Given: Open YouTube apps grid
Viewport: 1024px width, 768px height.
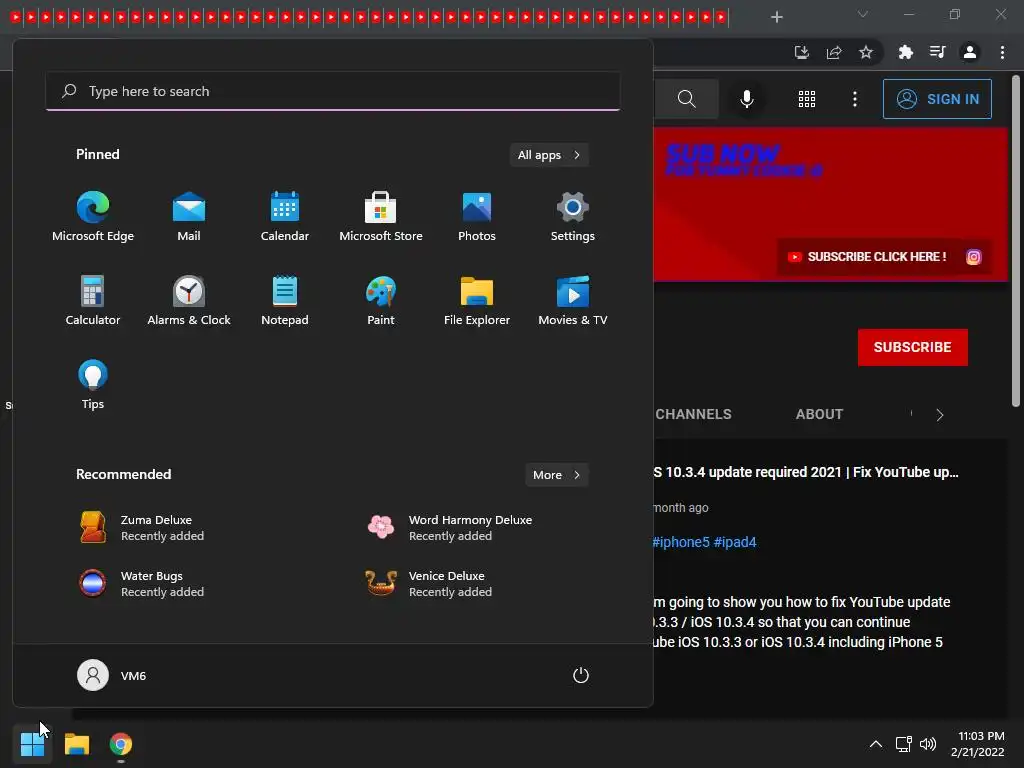Looking at the screenshot, I should [807, 99].
